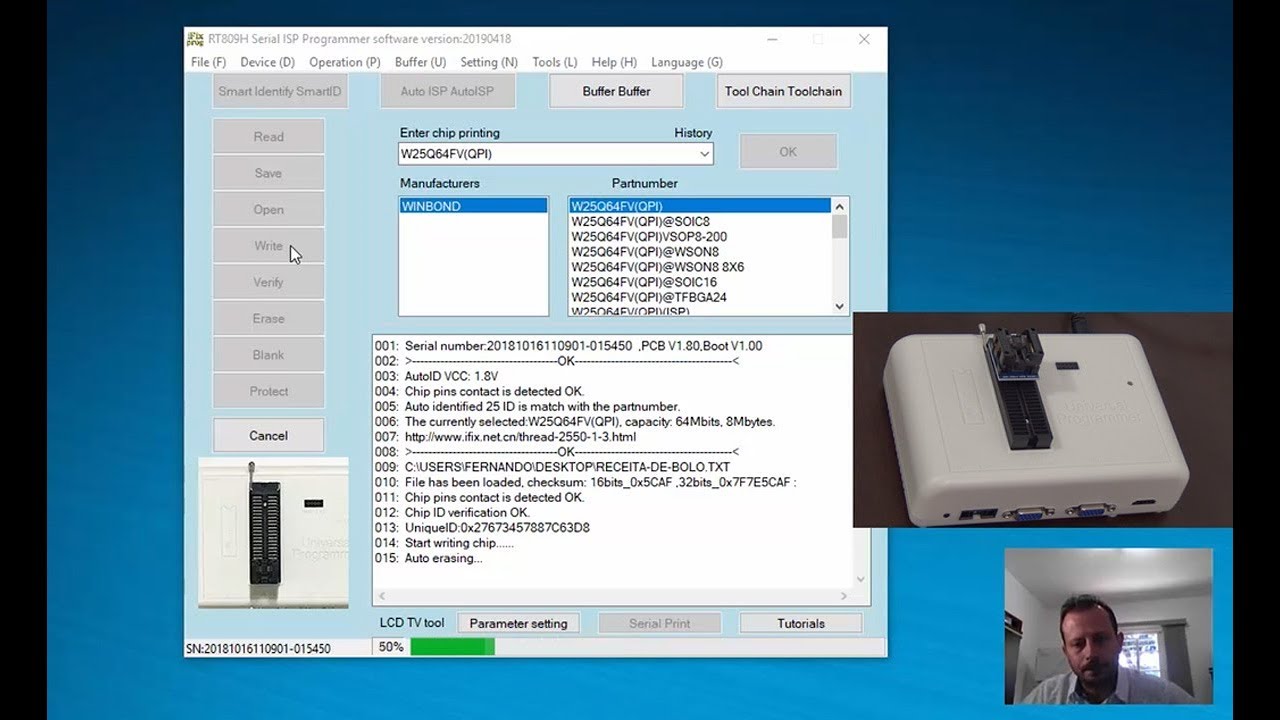
Task: Click the ifix.net.cn thread link in log
Action: [520, 437]
